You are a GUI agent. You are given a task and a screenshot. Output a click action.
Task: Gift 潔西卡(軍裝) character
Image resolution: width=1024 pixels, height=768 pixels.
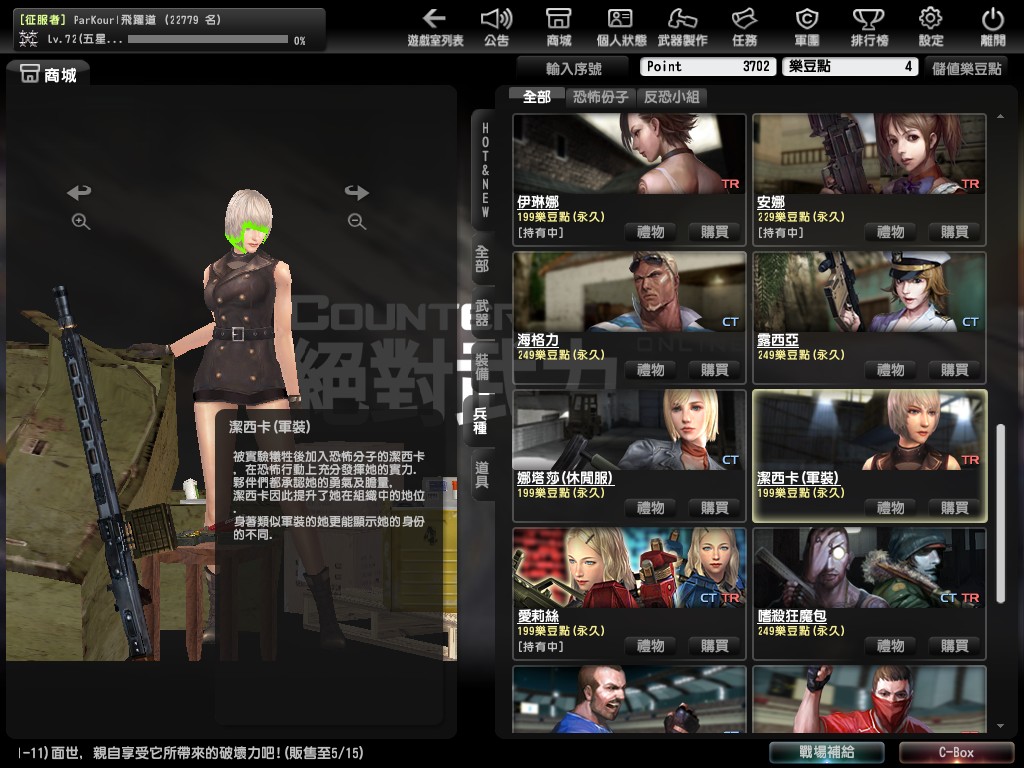890,508
